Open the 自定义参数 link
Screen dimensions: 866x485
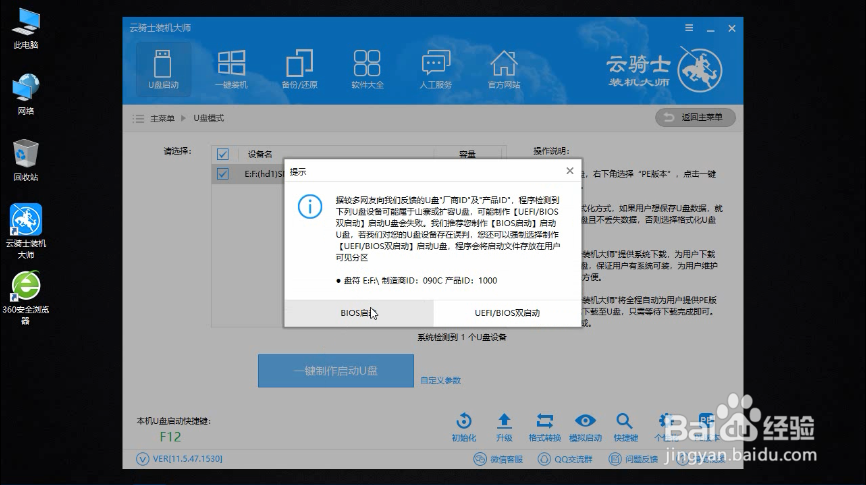pos(440,381)
